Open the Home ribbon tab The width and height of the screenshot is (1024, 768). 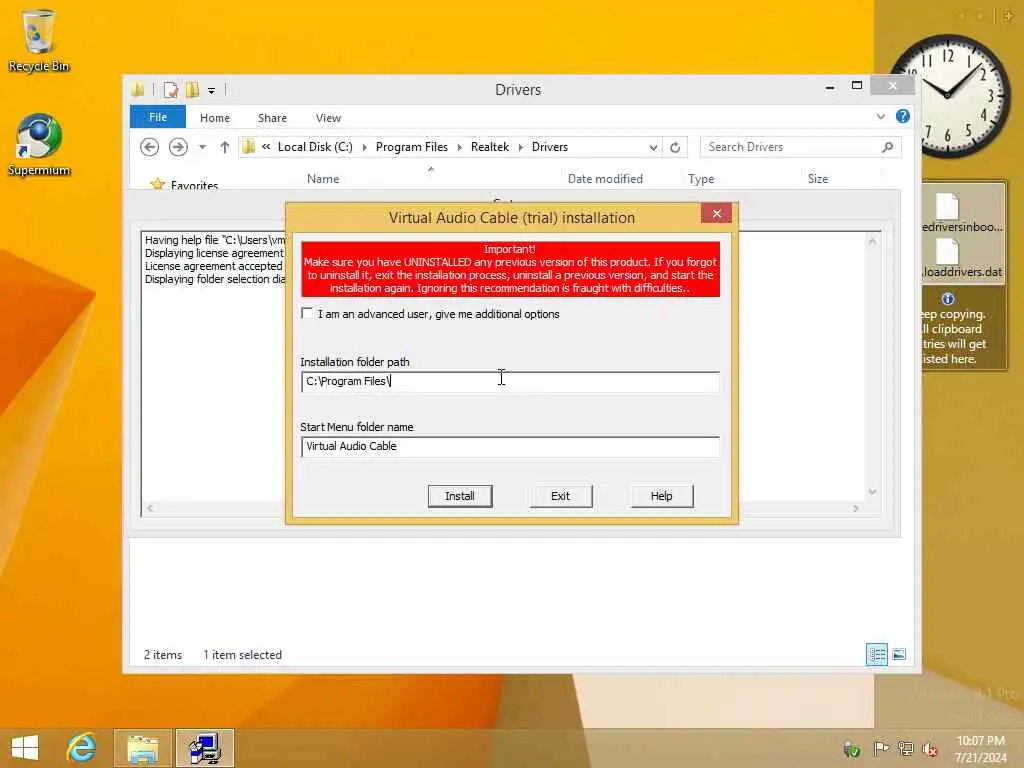(x=215, y=118)
